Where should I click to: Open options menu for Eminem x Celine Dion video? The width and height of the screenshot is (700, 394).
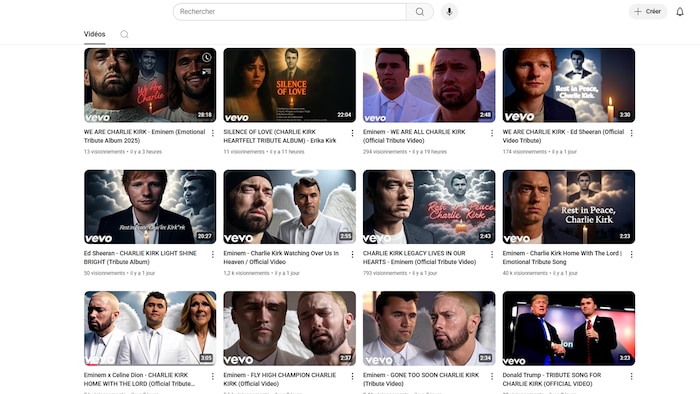[x=212, y=376]
